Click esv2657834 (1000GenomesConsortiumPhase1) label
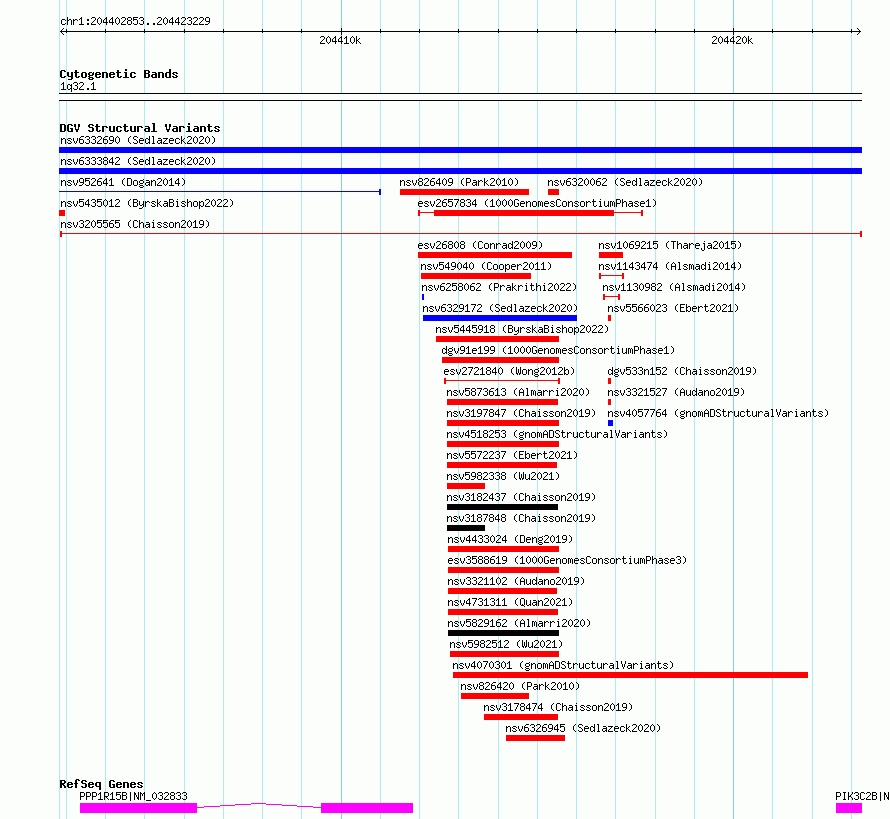 tap(537, 203)
